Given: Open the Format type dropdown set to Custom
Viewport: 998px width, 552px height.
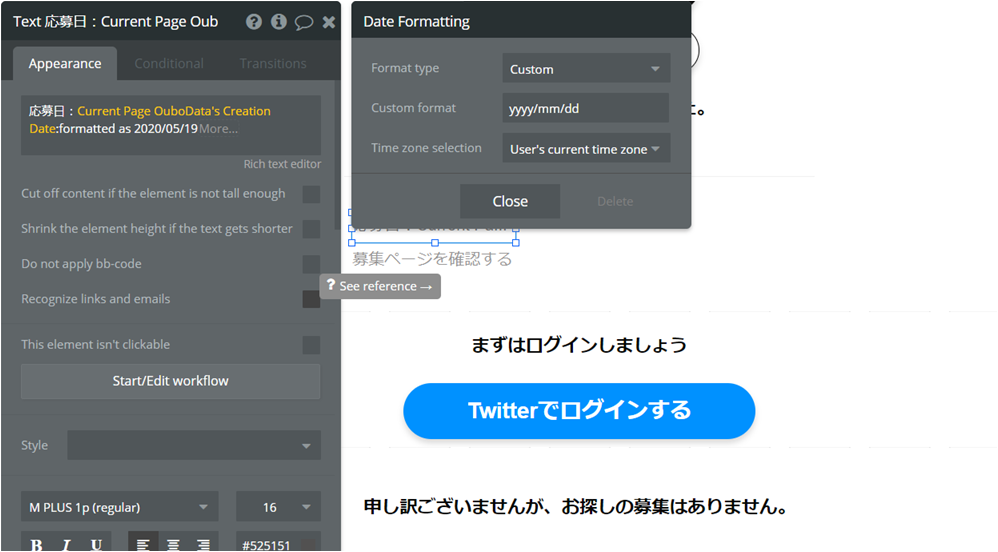Looking at the screenshot, I should tap(586, 69).
